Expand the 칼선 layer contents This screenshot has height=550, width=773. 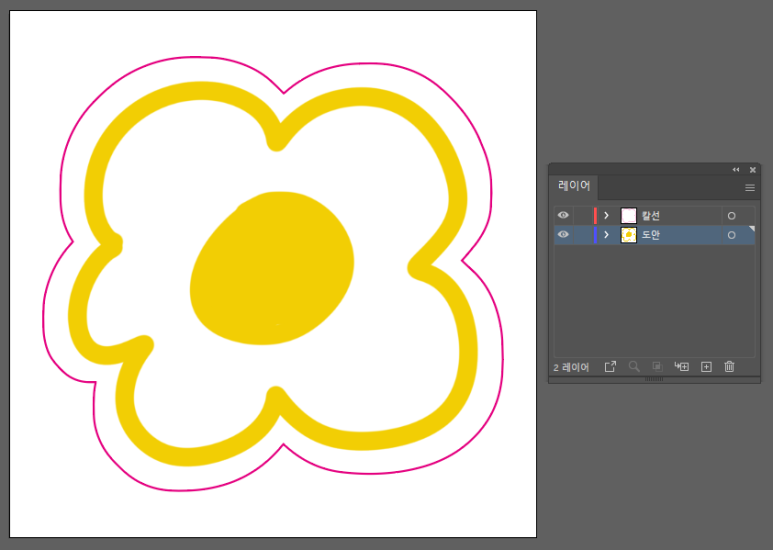[x=606, y=215]
